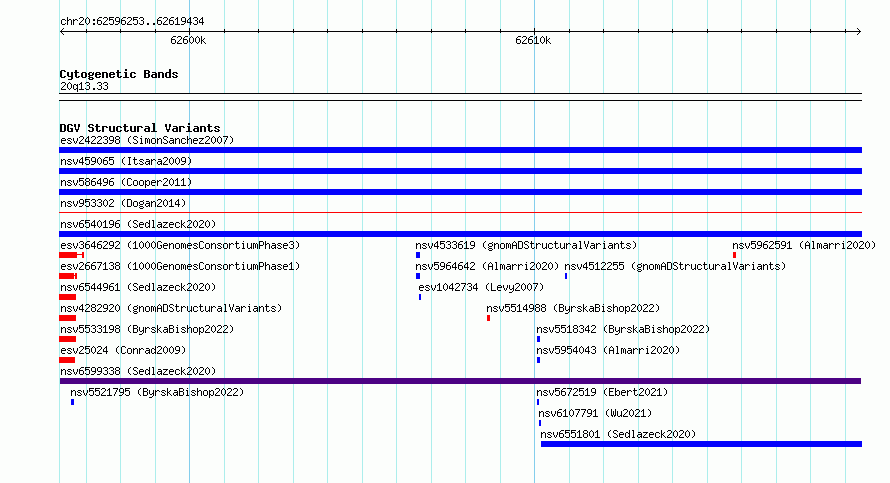The height and width of the screenshot is (483, 890).
Task: Open esv25024 (Conrad2009) label
Action: (x=123, y=350)
